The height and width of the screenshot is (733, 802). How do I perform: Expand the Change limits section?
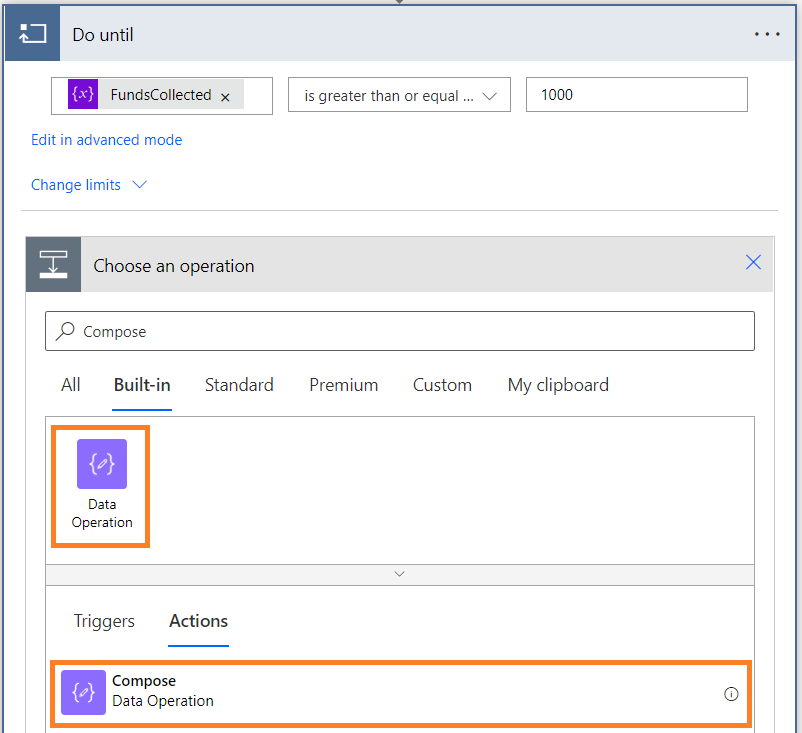pos(89,185)
